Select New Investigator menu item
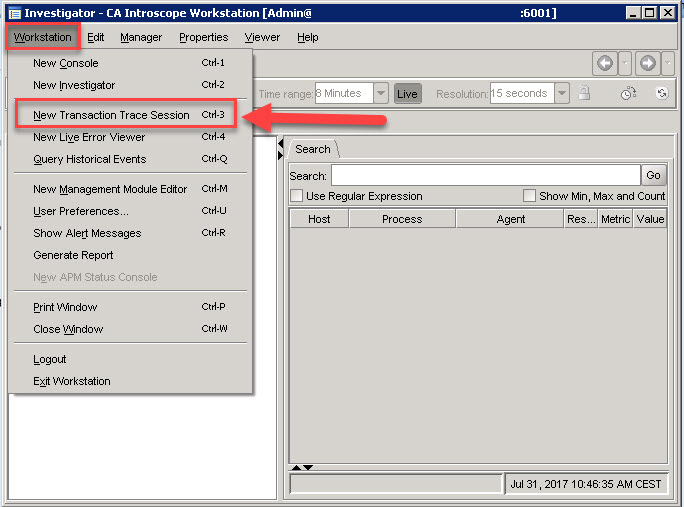The height and width of the screenshot is (507, 684). 130,85
